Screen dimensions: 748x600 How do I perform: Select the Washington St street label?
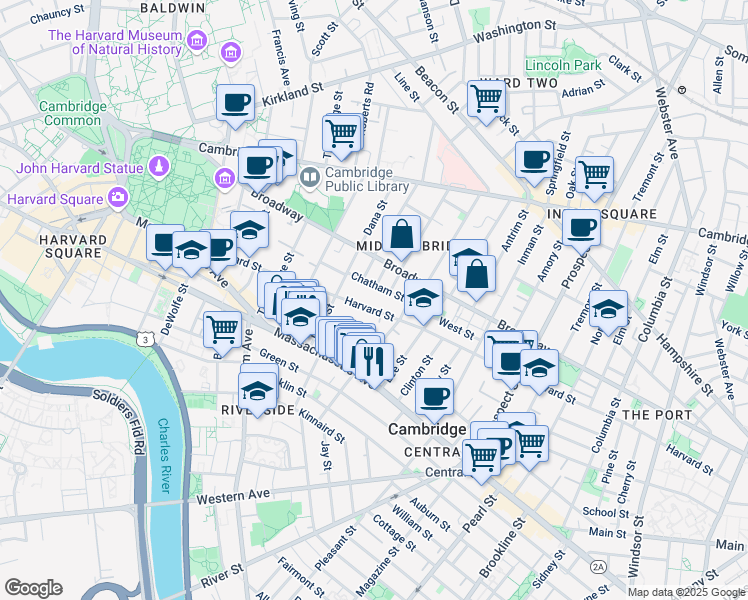(x=515, y=31)
